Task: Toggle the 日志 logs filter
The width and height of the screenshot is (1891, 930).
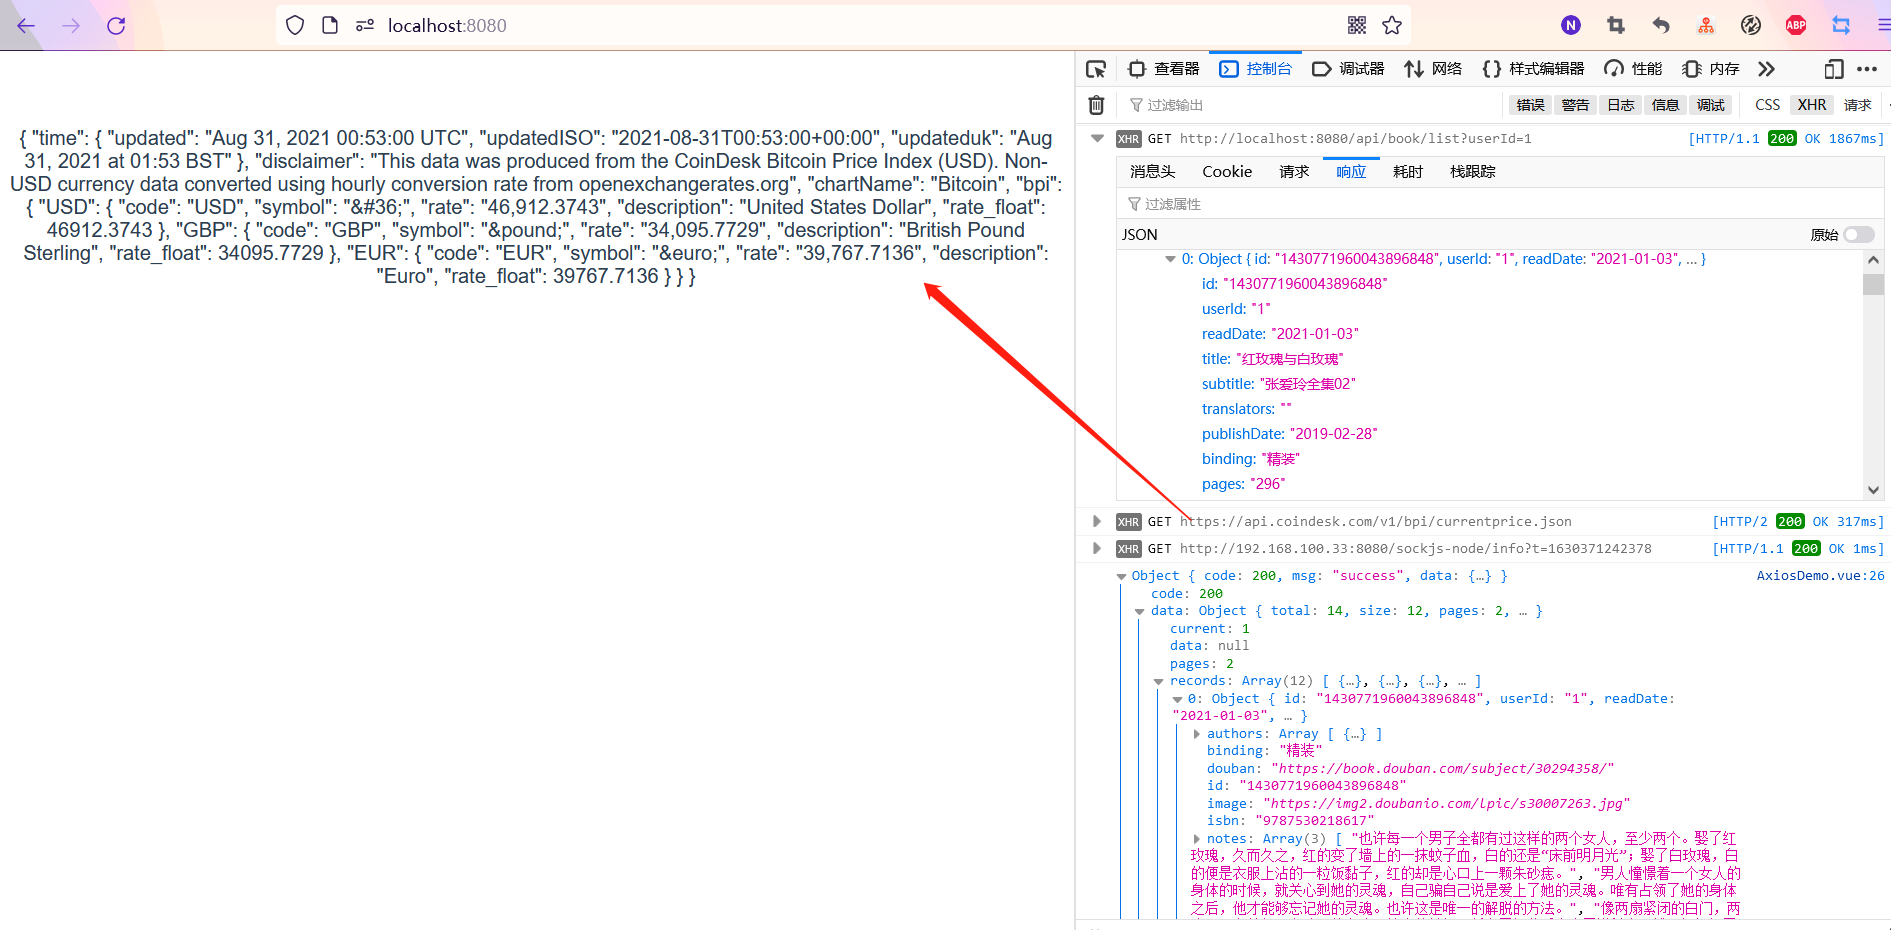Action: click(x=1621, y=105)
